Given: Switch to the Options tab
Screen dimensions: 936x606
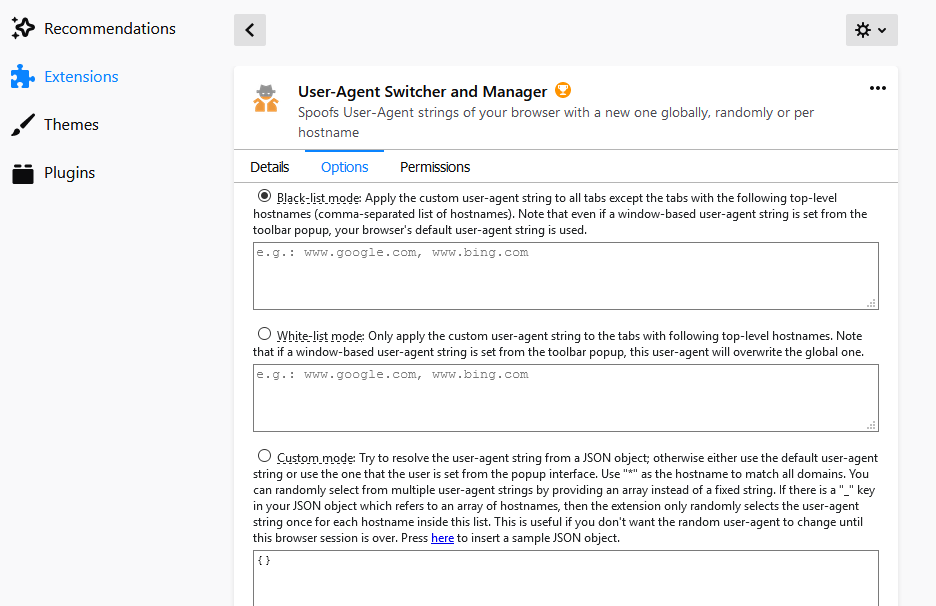Looking at the screenshot, I should click(x=344, y=167).
